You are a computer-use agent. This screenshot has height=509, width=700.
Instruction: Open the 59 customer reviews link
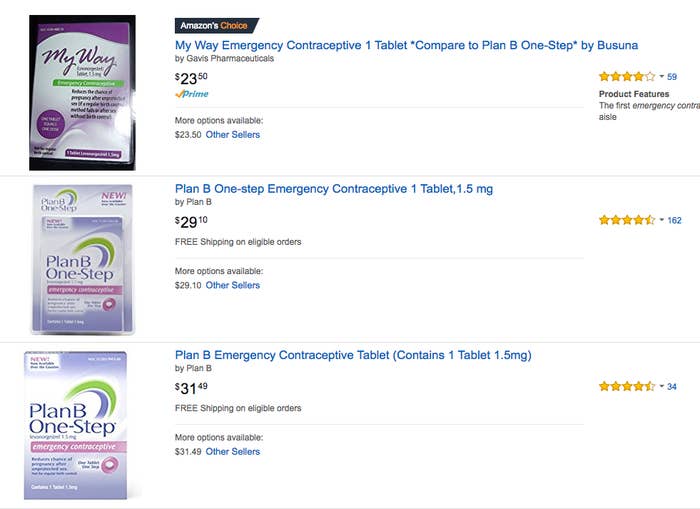coord(672,77)
